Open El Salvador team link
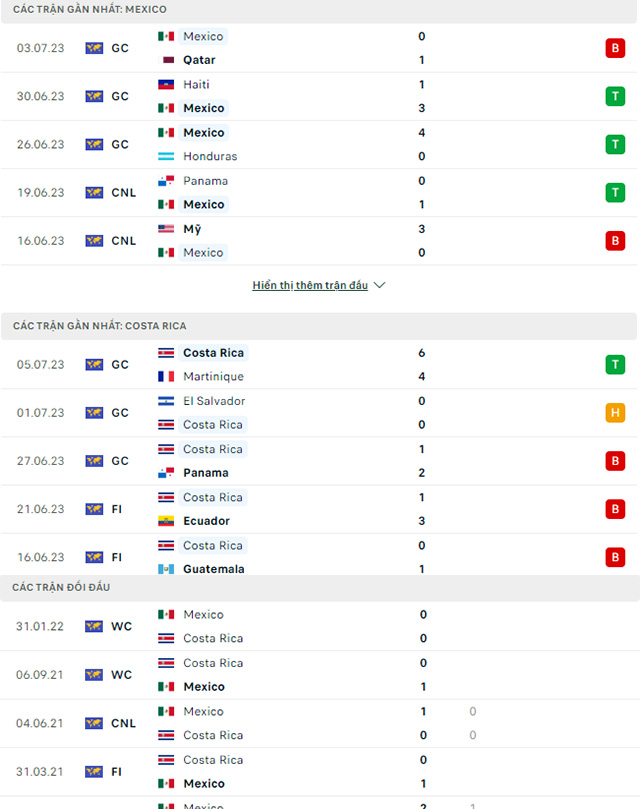The width and height of the screenshot is (640, 809). (214, 401)
